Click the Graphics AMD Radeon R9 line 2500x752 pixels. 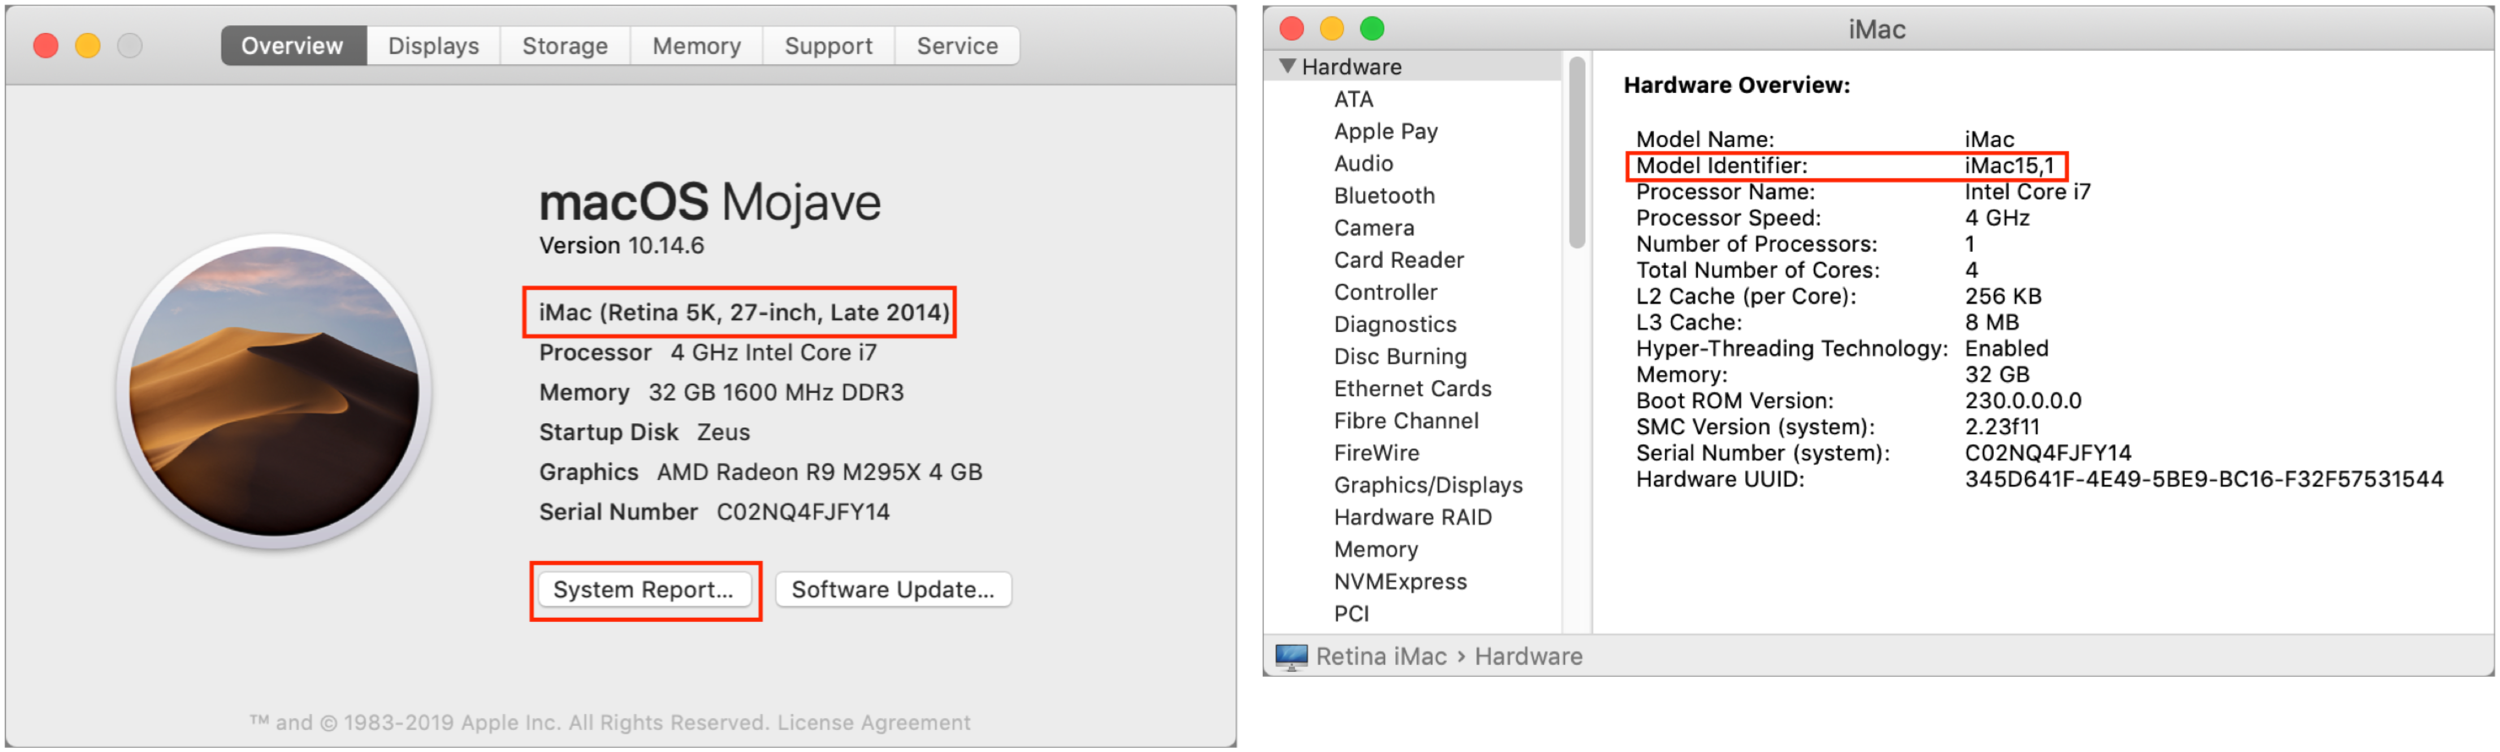coord(760,472)
